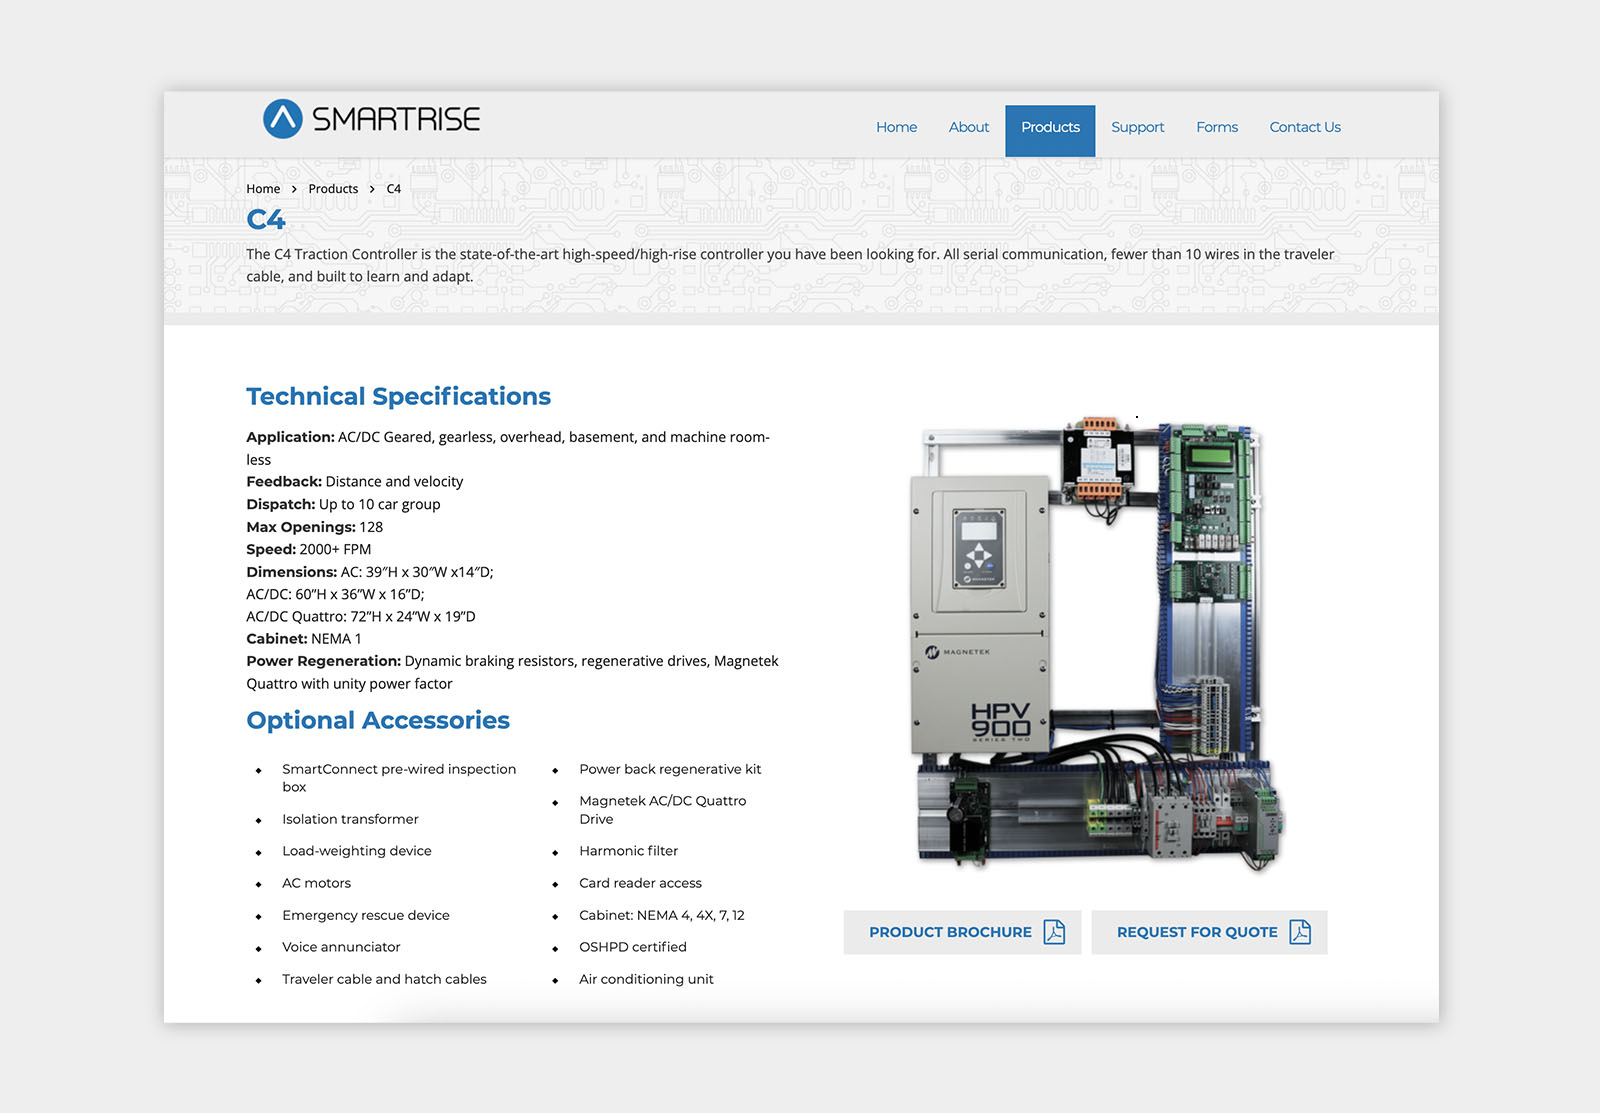Screen dimensions: 1600x1113
Task: Click the Optional Accessories heading
Action: coord(378,720)
